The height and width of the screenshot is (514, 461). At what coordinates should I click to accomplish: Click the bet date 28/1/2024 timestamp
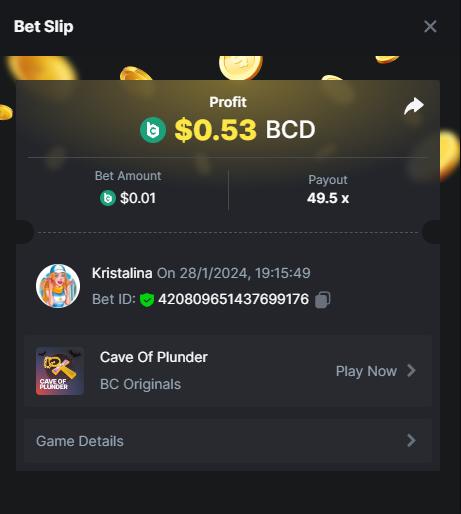(x=234, y=273)
